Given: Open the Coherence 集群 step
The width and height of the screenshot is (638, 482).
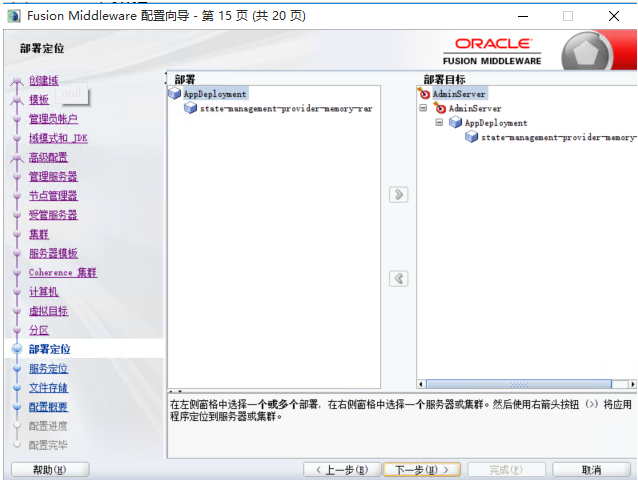Looking at the screenshot, I should tap(63, 273).
